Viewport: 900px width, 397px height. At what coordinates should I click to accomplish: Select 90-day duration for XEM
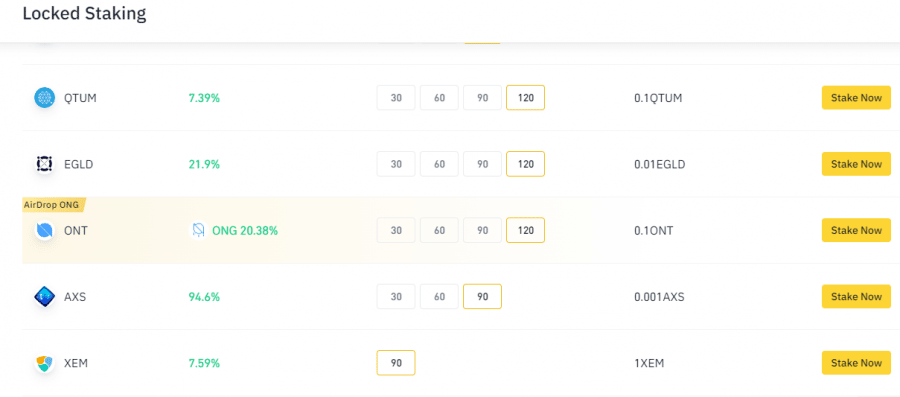[x=396, y=363]
